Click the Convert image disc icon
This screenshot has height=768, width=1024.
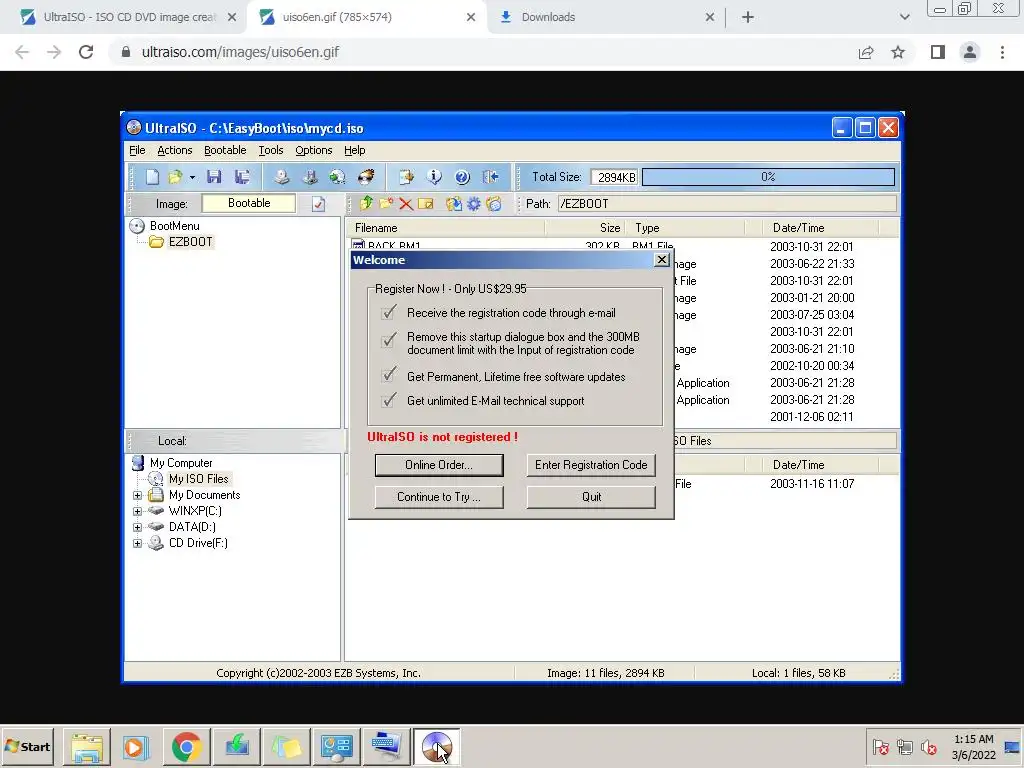[x=338, y=177]
